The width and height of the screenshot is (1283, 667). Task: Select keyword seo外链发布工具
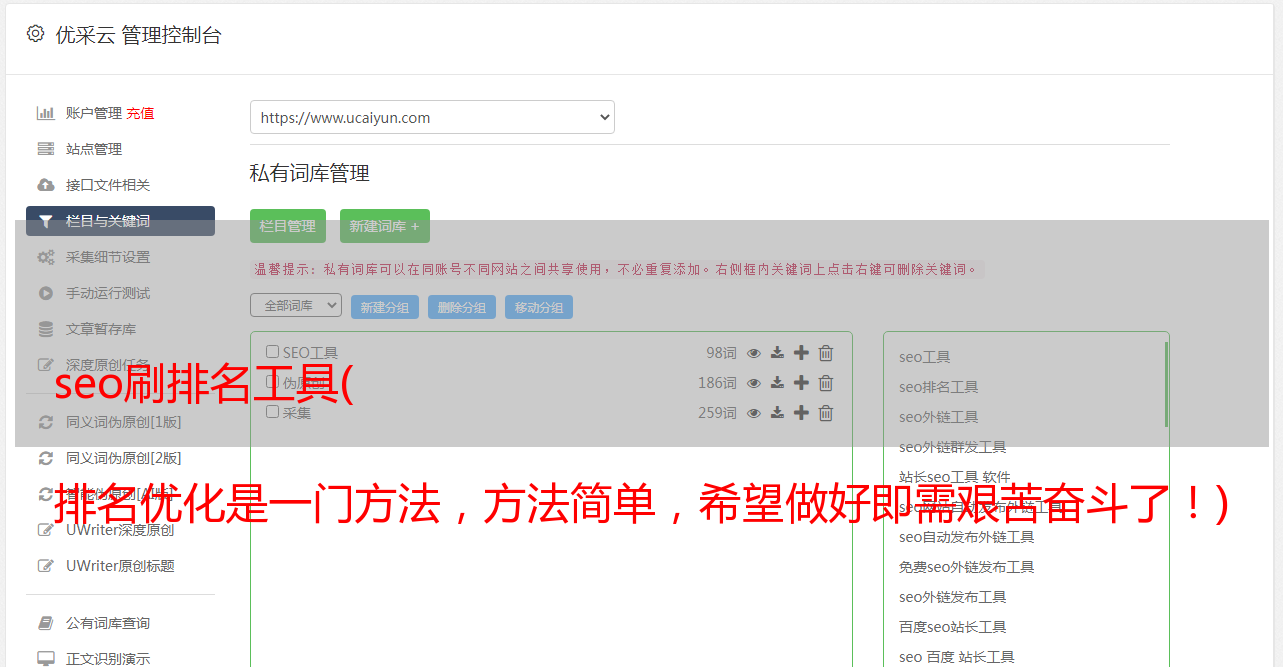tap(953, 597)
